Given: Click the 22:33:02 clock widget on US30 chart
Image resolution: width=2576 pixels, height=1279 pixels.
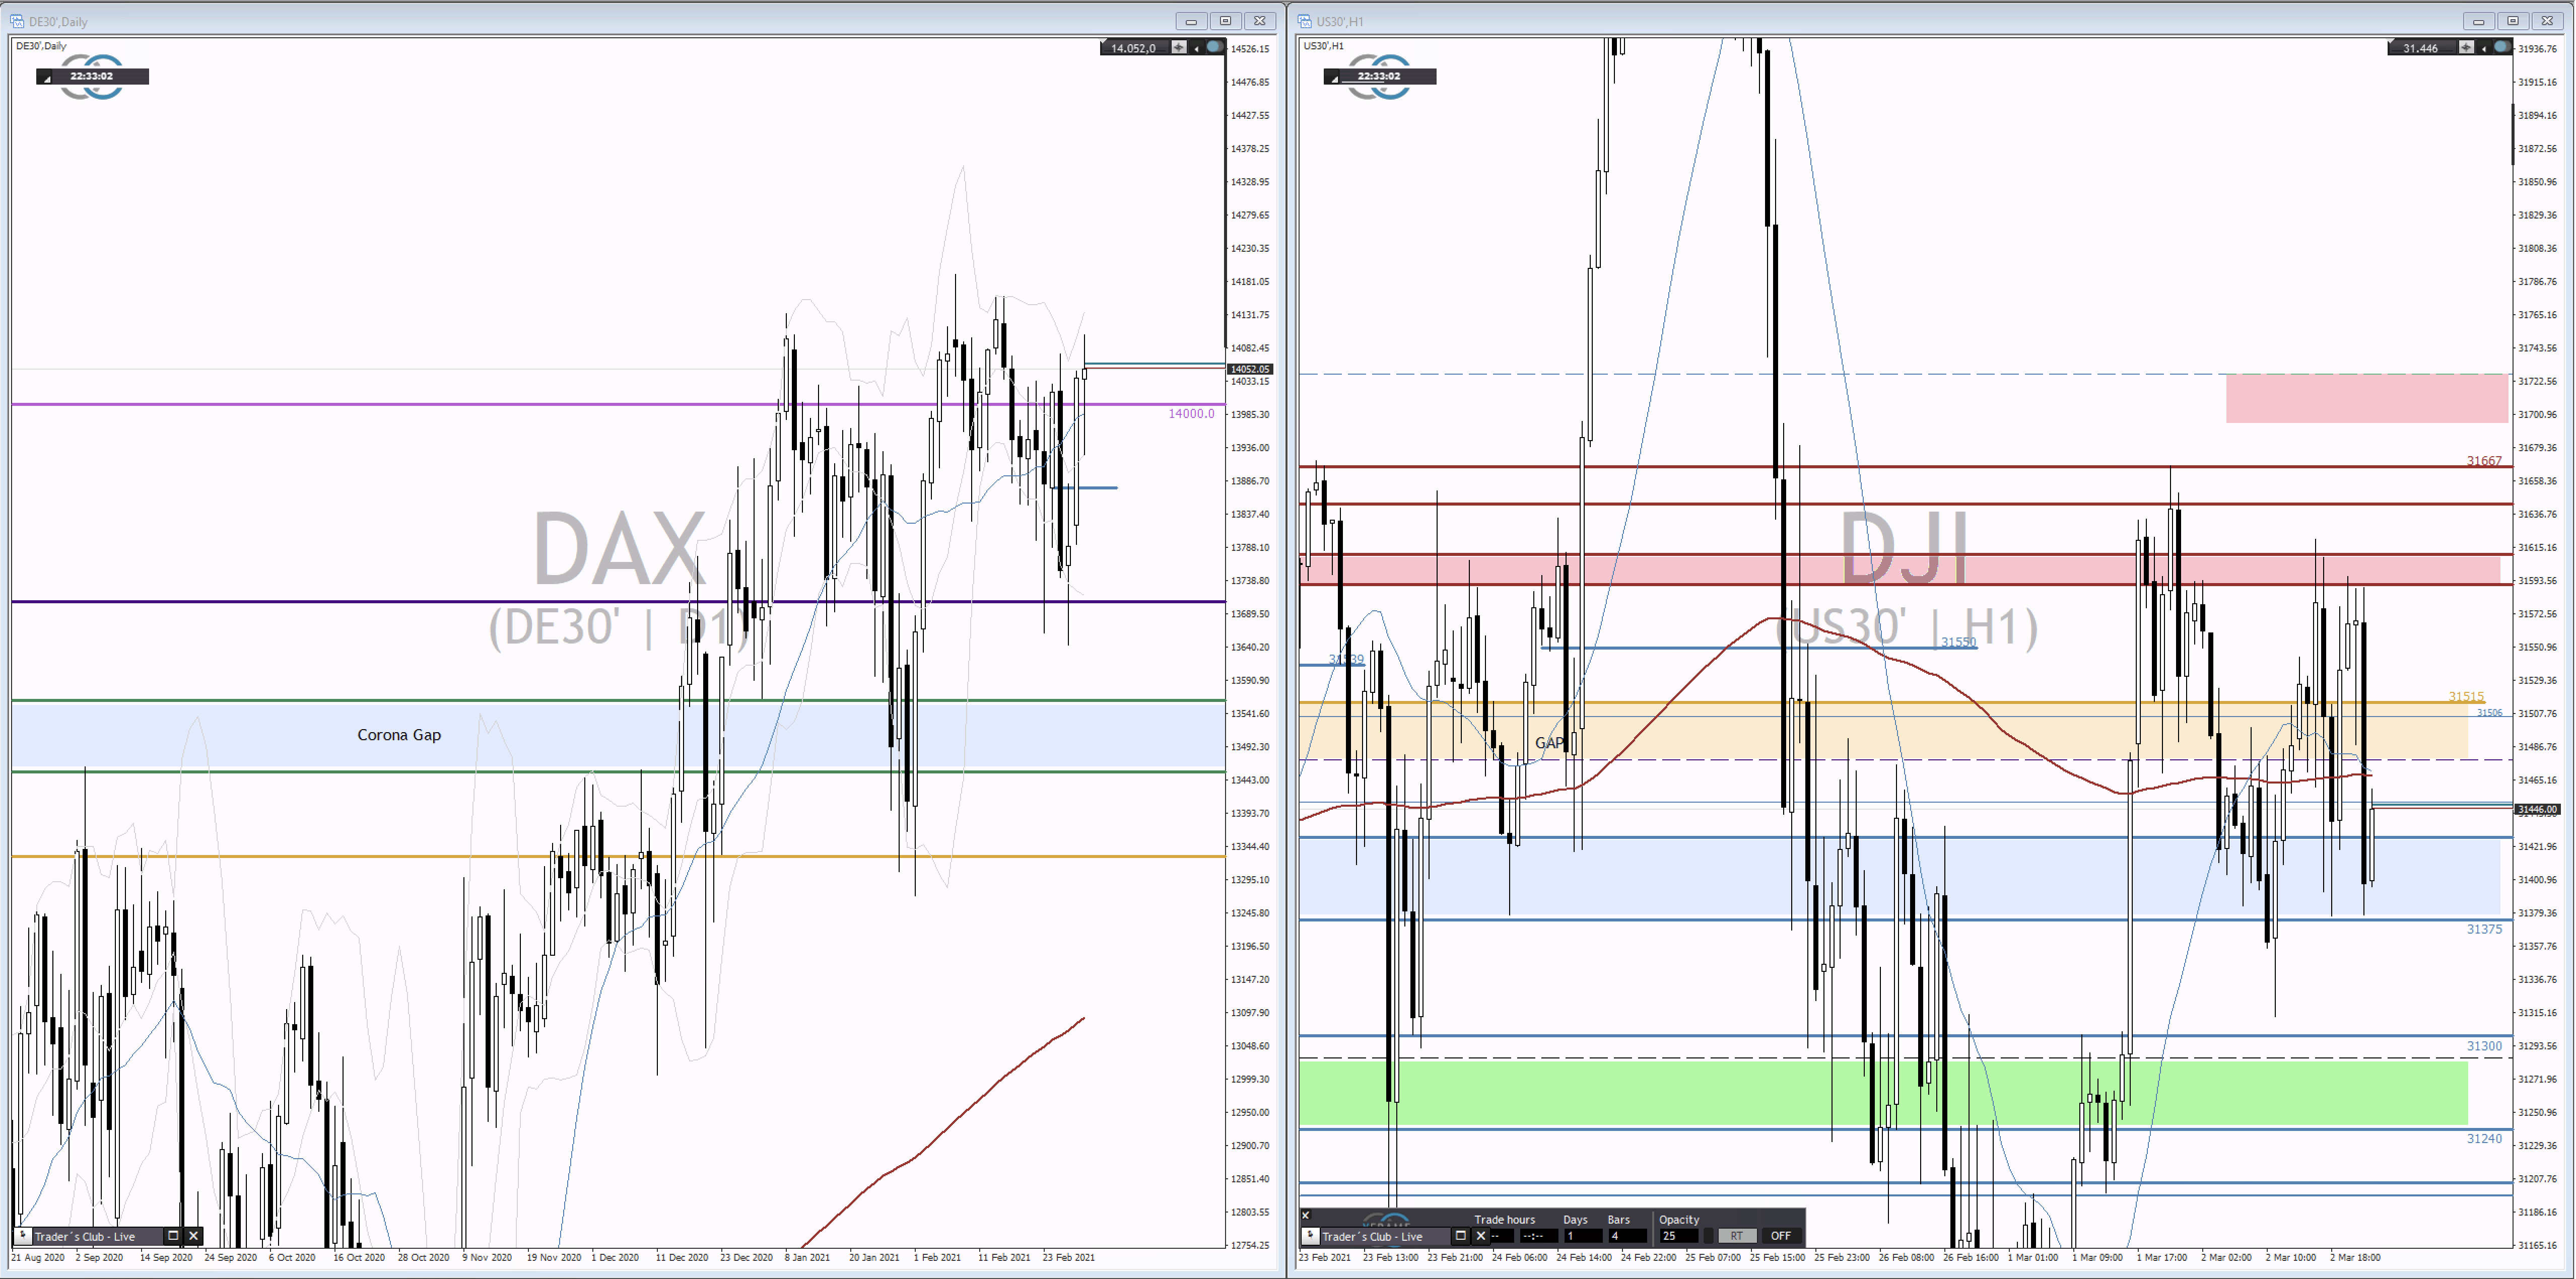Looking at the screenshot, I should point(1380,76).
